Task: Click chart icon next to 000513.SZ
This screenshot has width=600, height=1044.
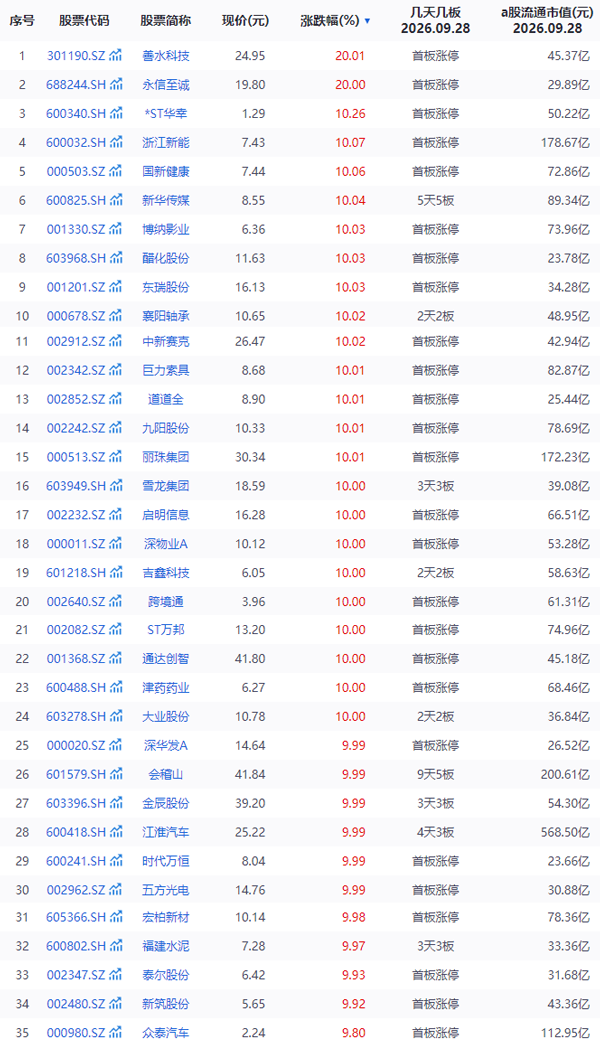Action: [116, 457]
